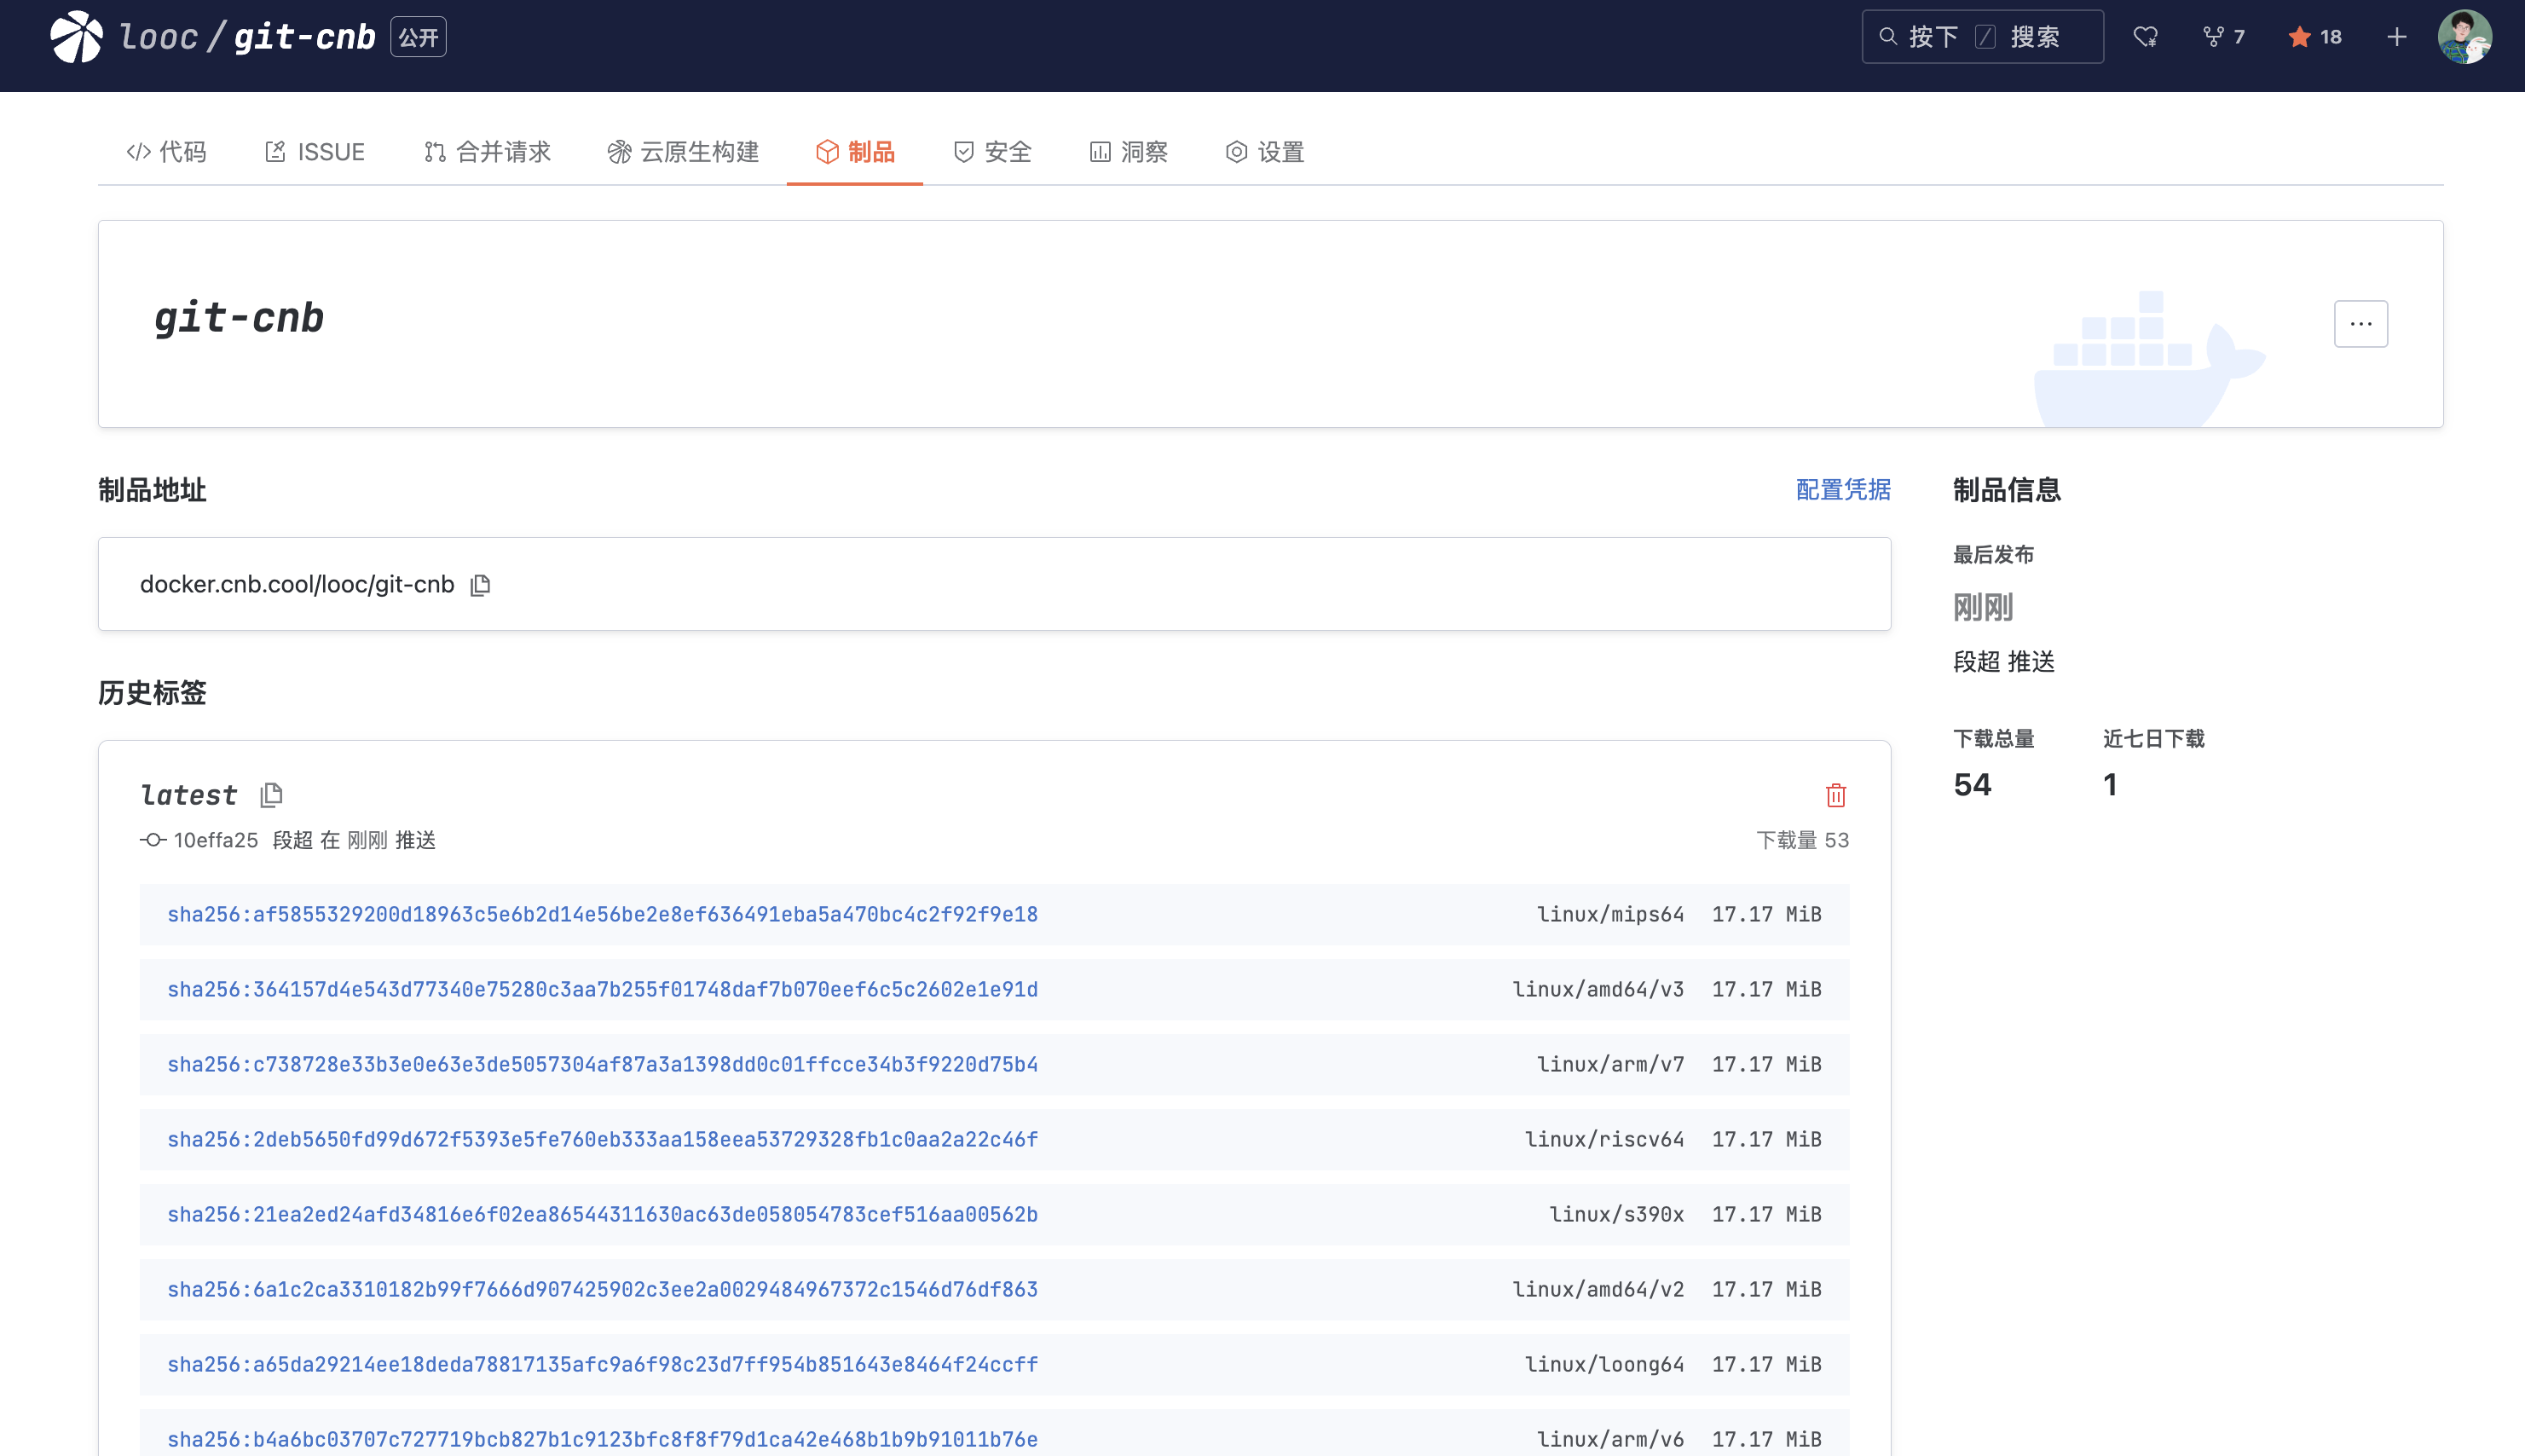Open the plus menu in the top bar
This screenshot has height=1456, width=2525.
click(2396, 36)
